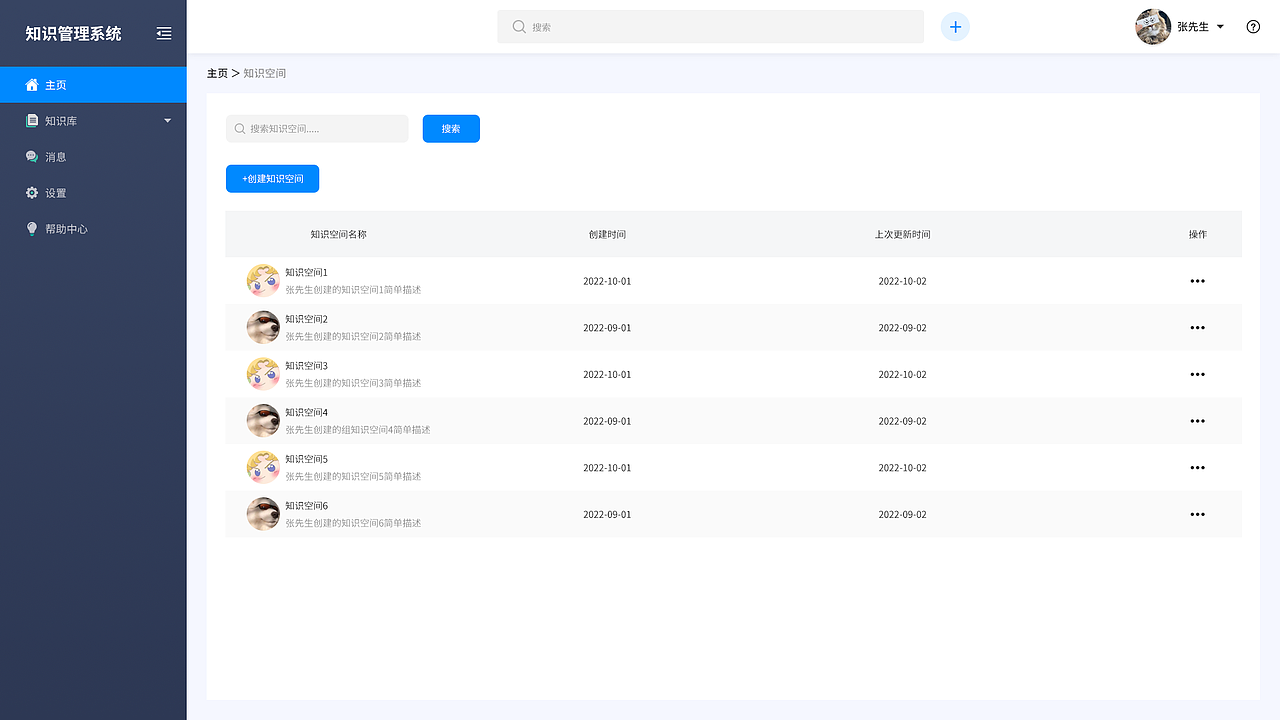Screen dimensions: 1280x720
Task: Click the description 张先生创建的组知识空间4简单描述
Action: click(358, 430)
